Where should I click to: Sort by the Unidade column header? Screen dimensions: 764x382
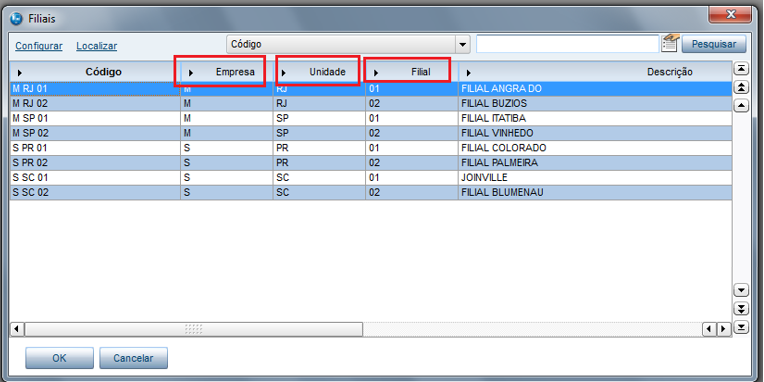[319, 72]
